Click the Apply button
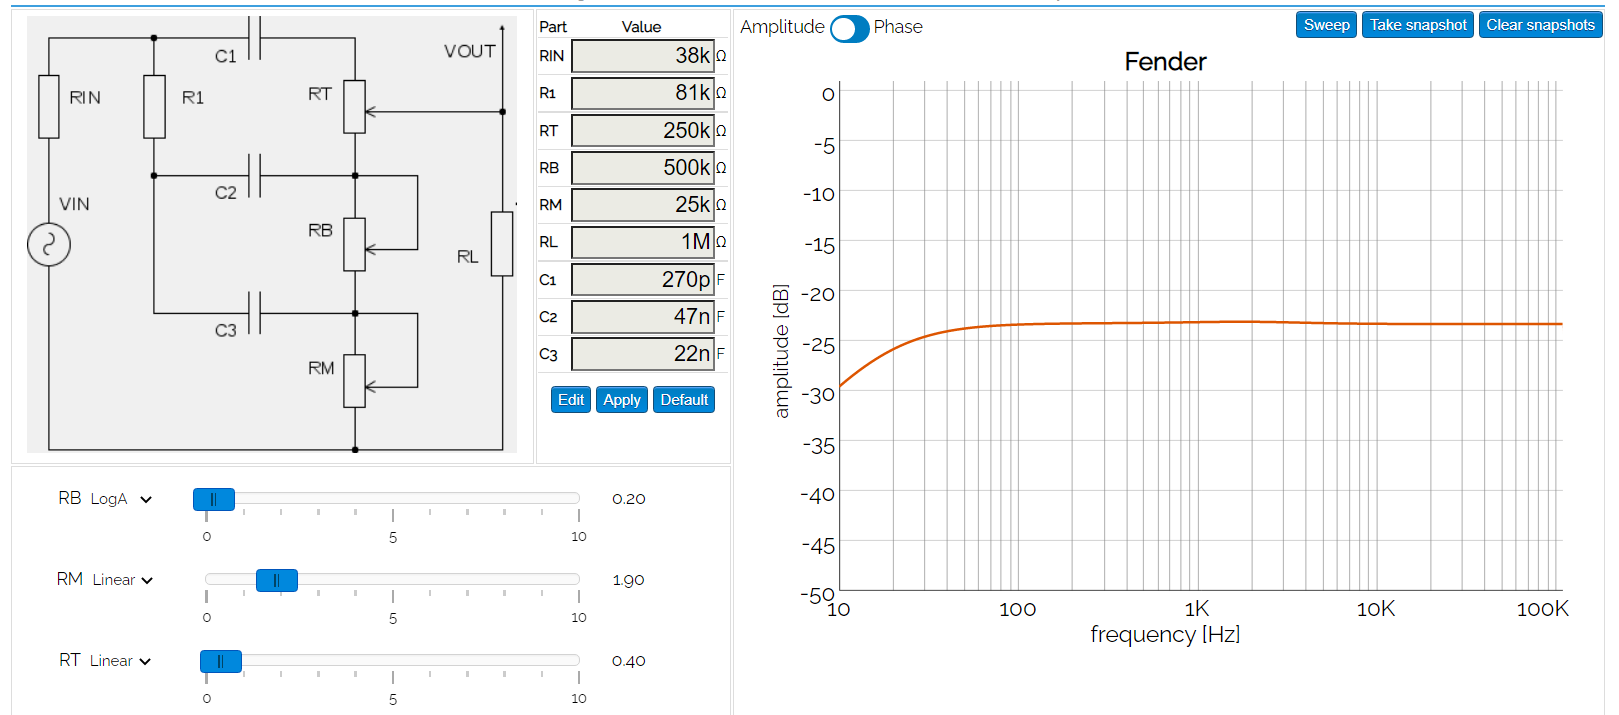This screenshot has width=1619, height=715. 622,400
